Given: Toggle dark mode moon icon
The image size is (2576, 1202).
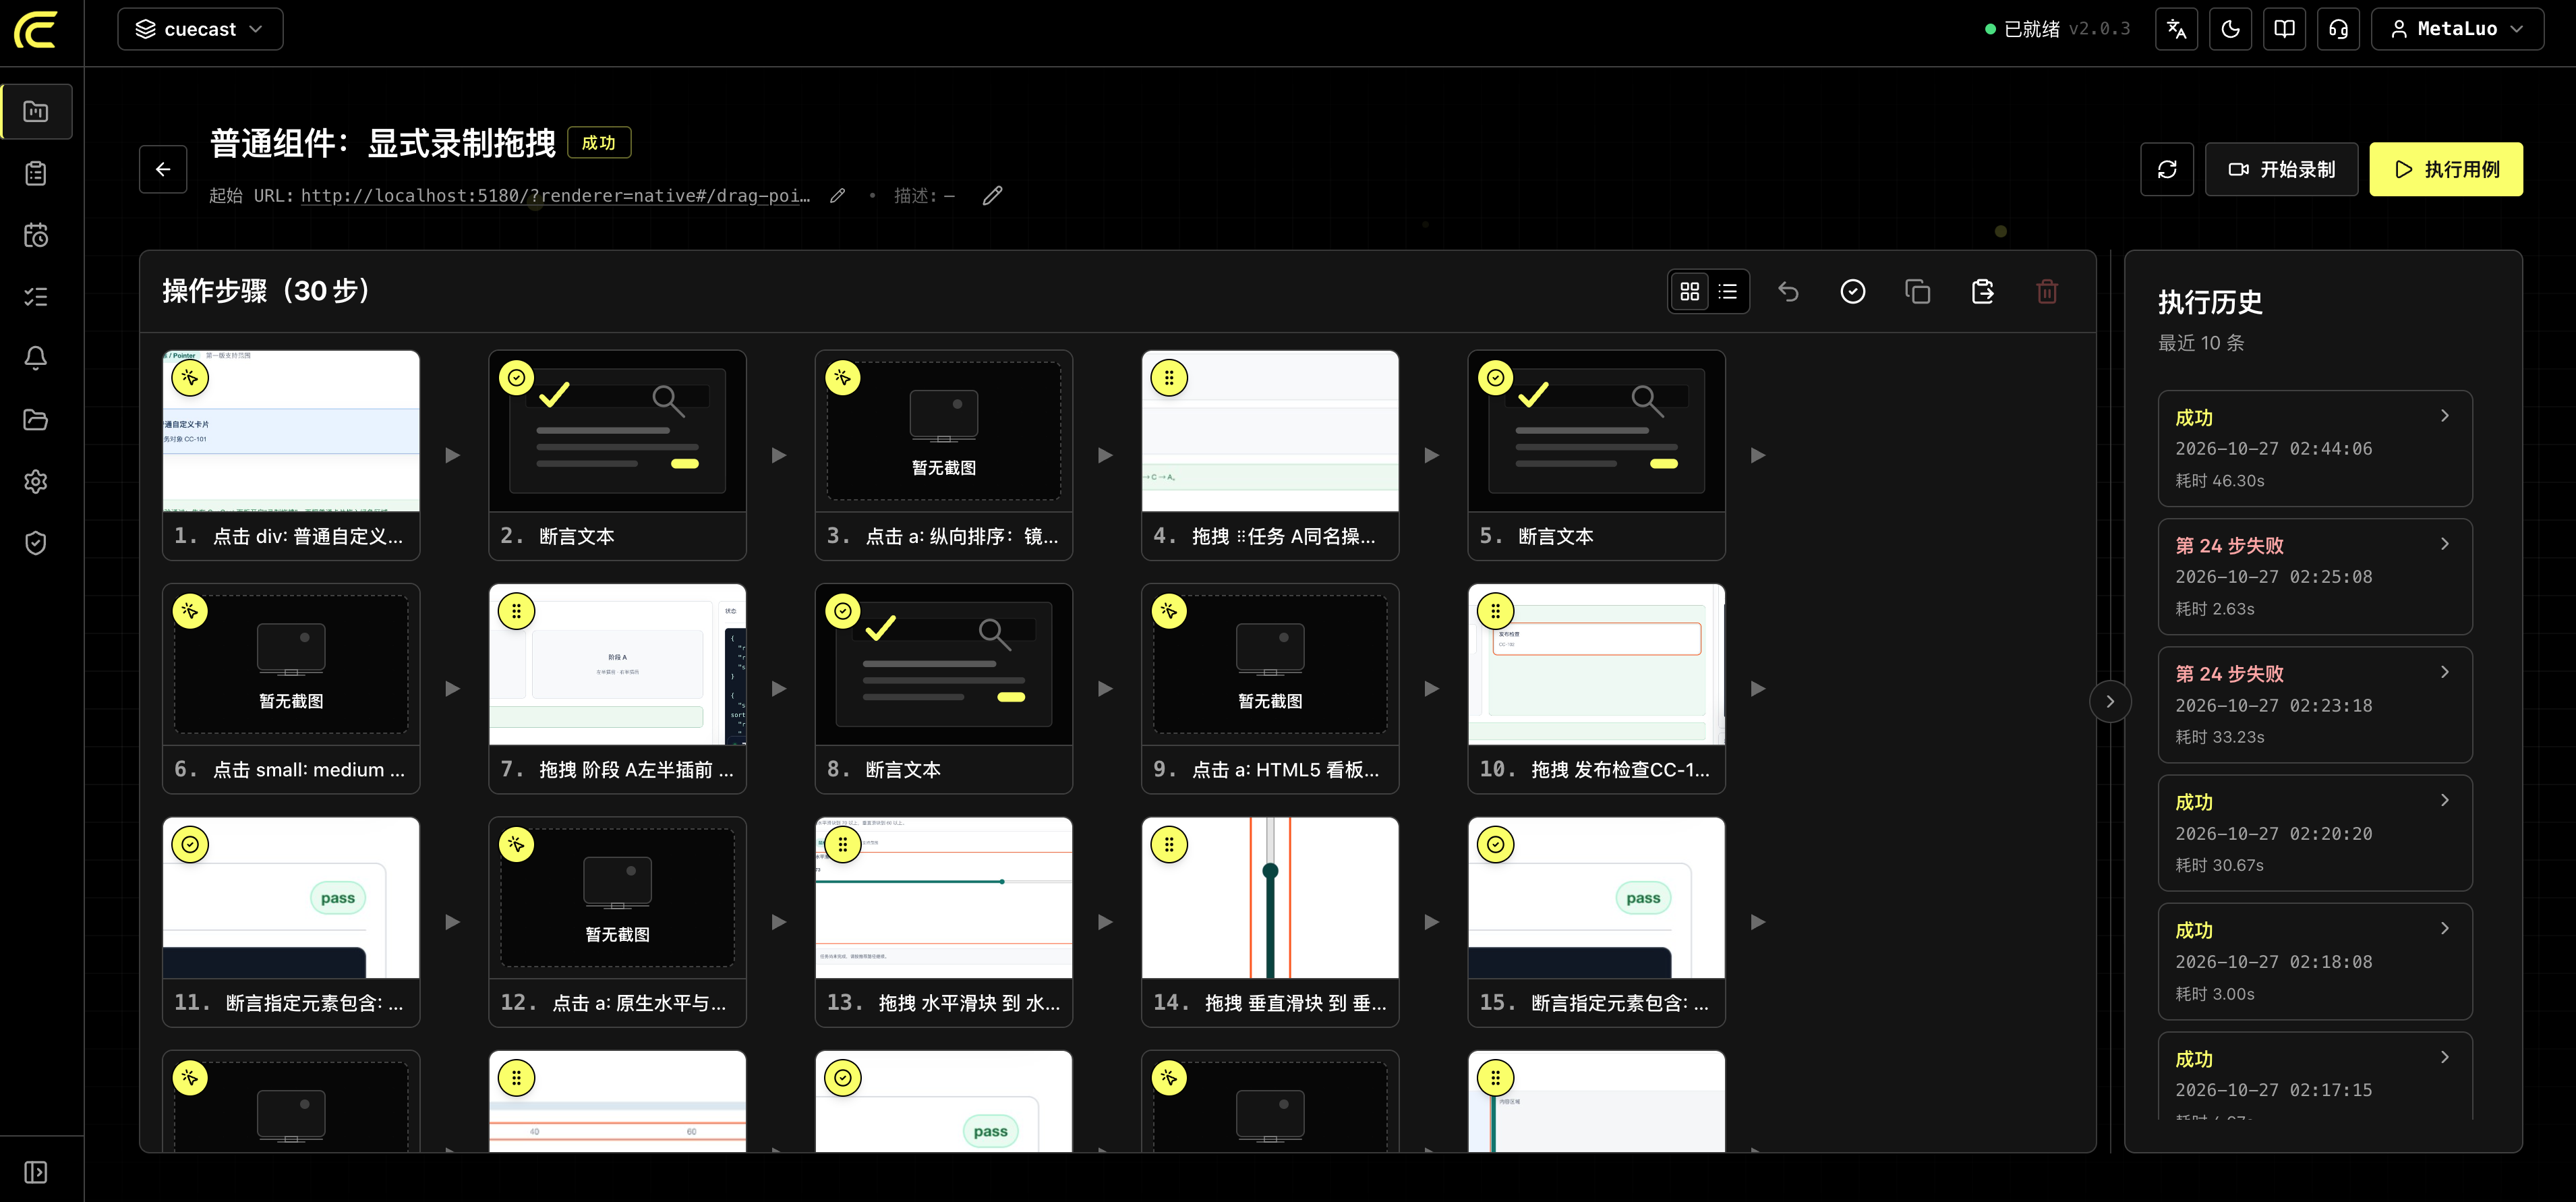Looking at the screenshot, I should (x=2231, y=29).
